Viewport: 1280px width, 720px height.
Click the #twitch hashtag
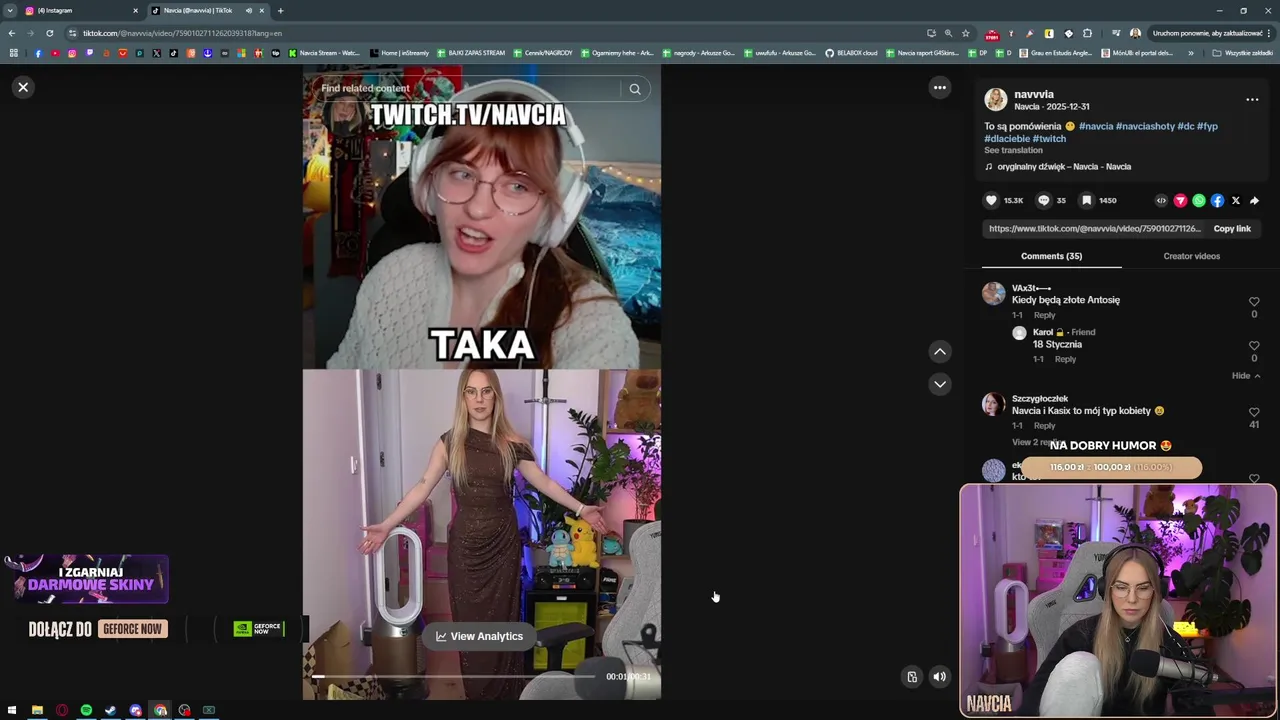(x=1049, y=139)
